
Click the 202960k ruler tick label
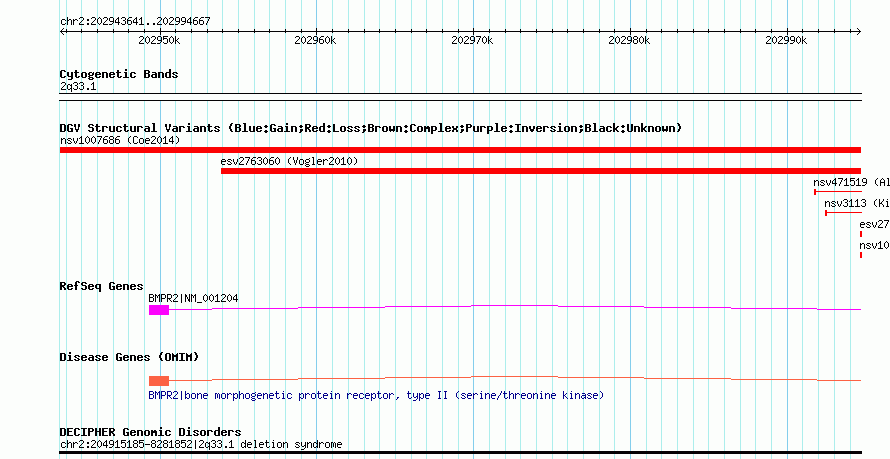316,40
